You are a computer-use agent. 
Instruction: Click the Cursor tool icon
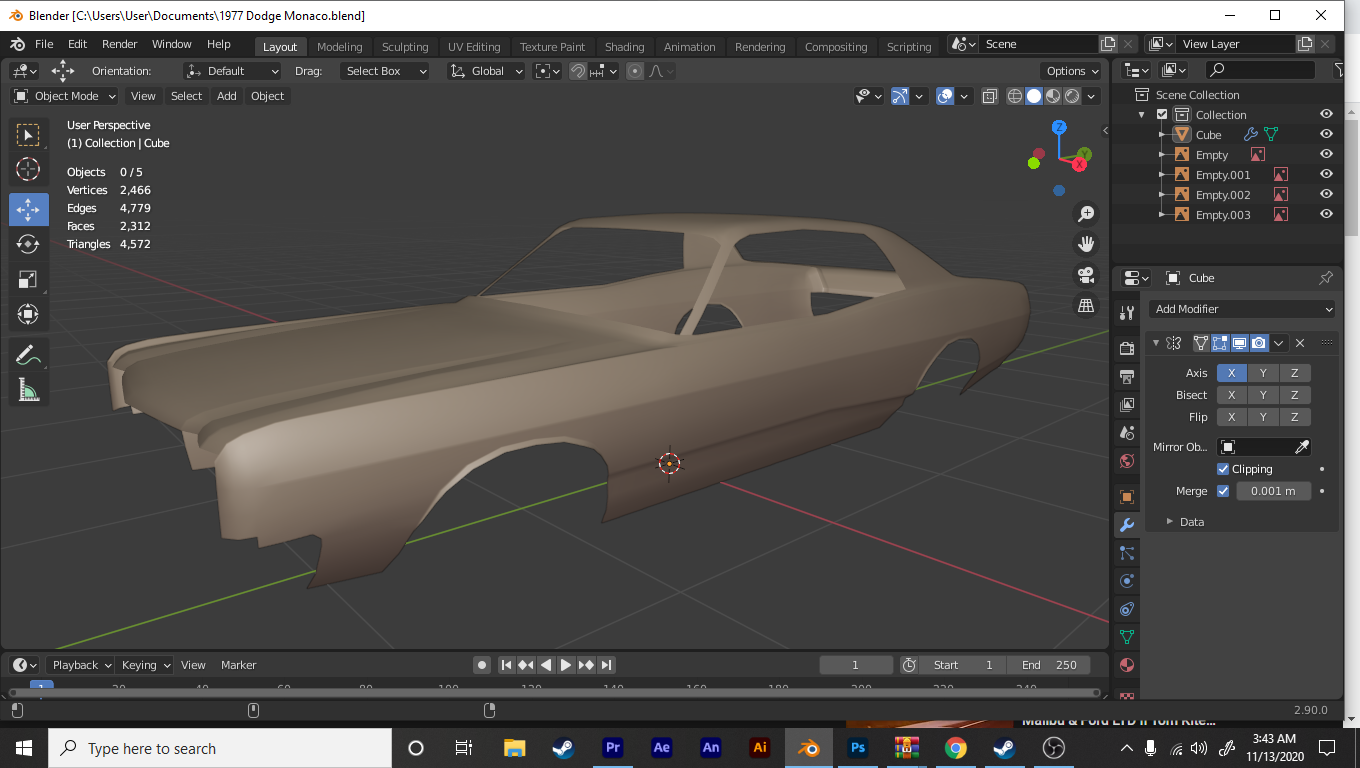[x=28, y=169]
